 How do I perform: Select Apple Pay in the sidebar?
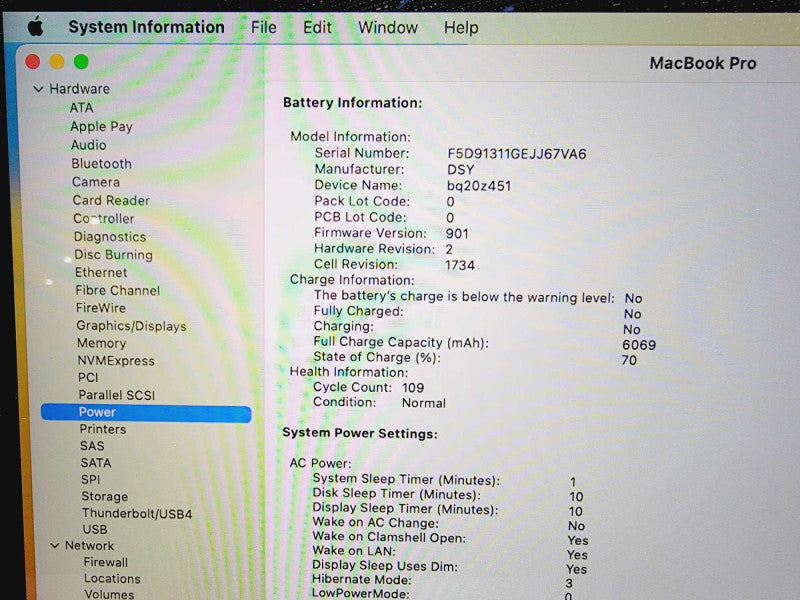click(x=102, y=127)
